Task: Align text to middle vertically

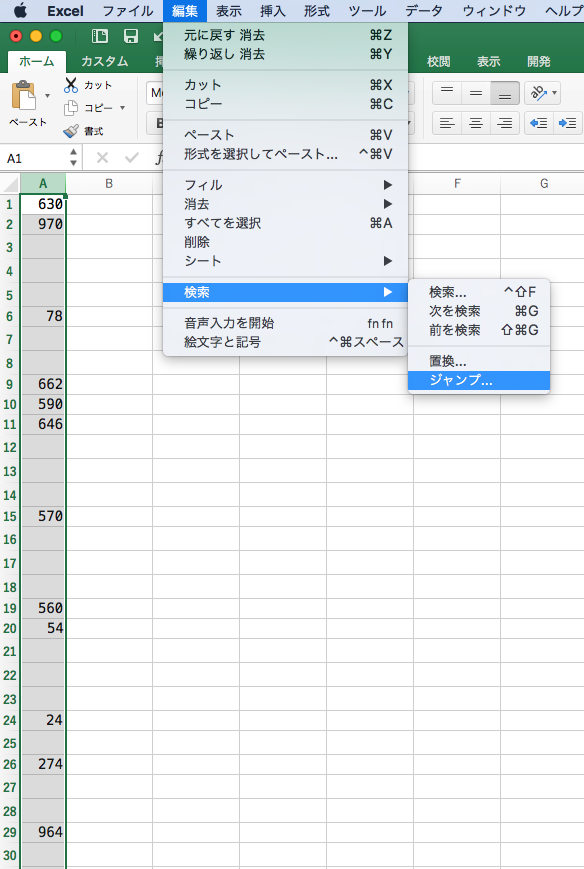Action: (x=476, y=93)
